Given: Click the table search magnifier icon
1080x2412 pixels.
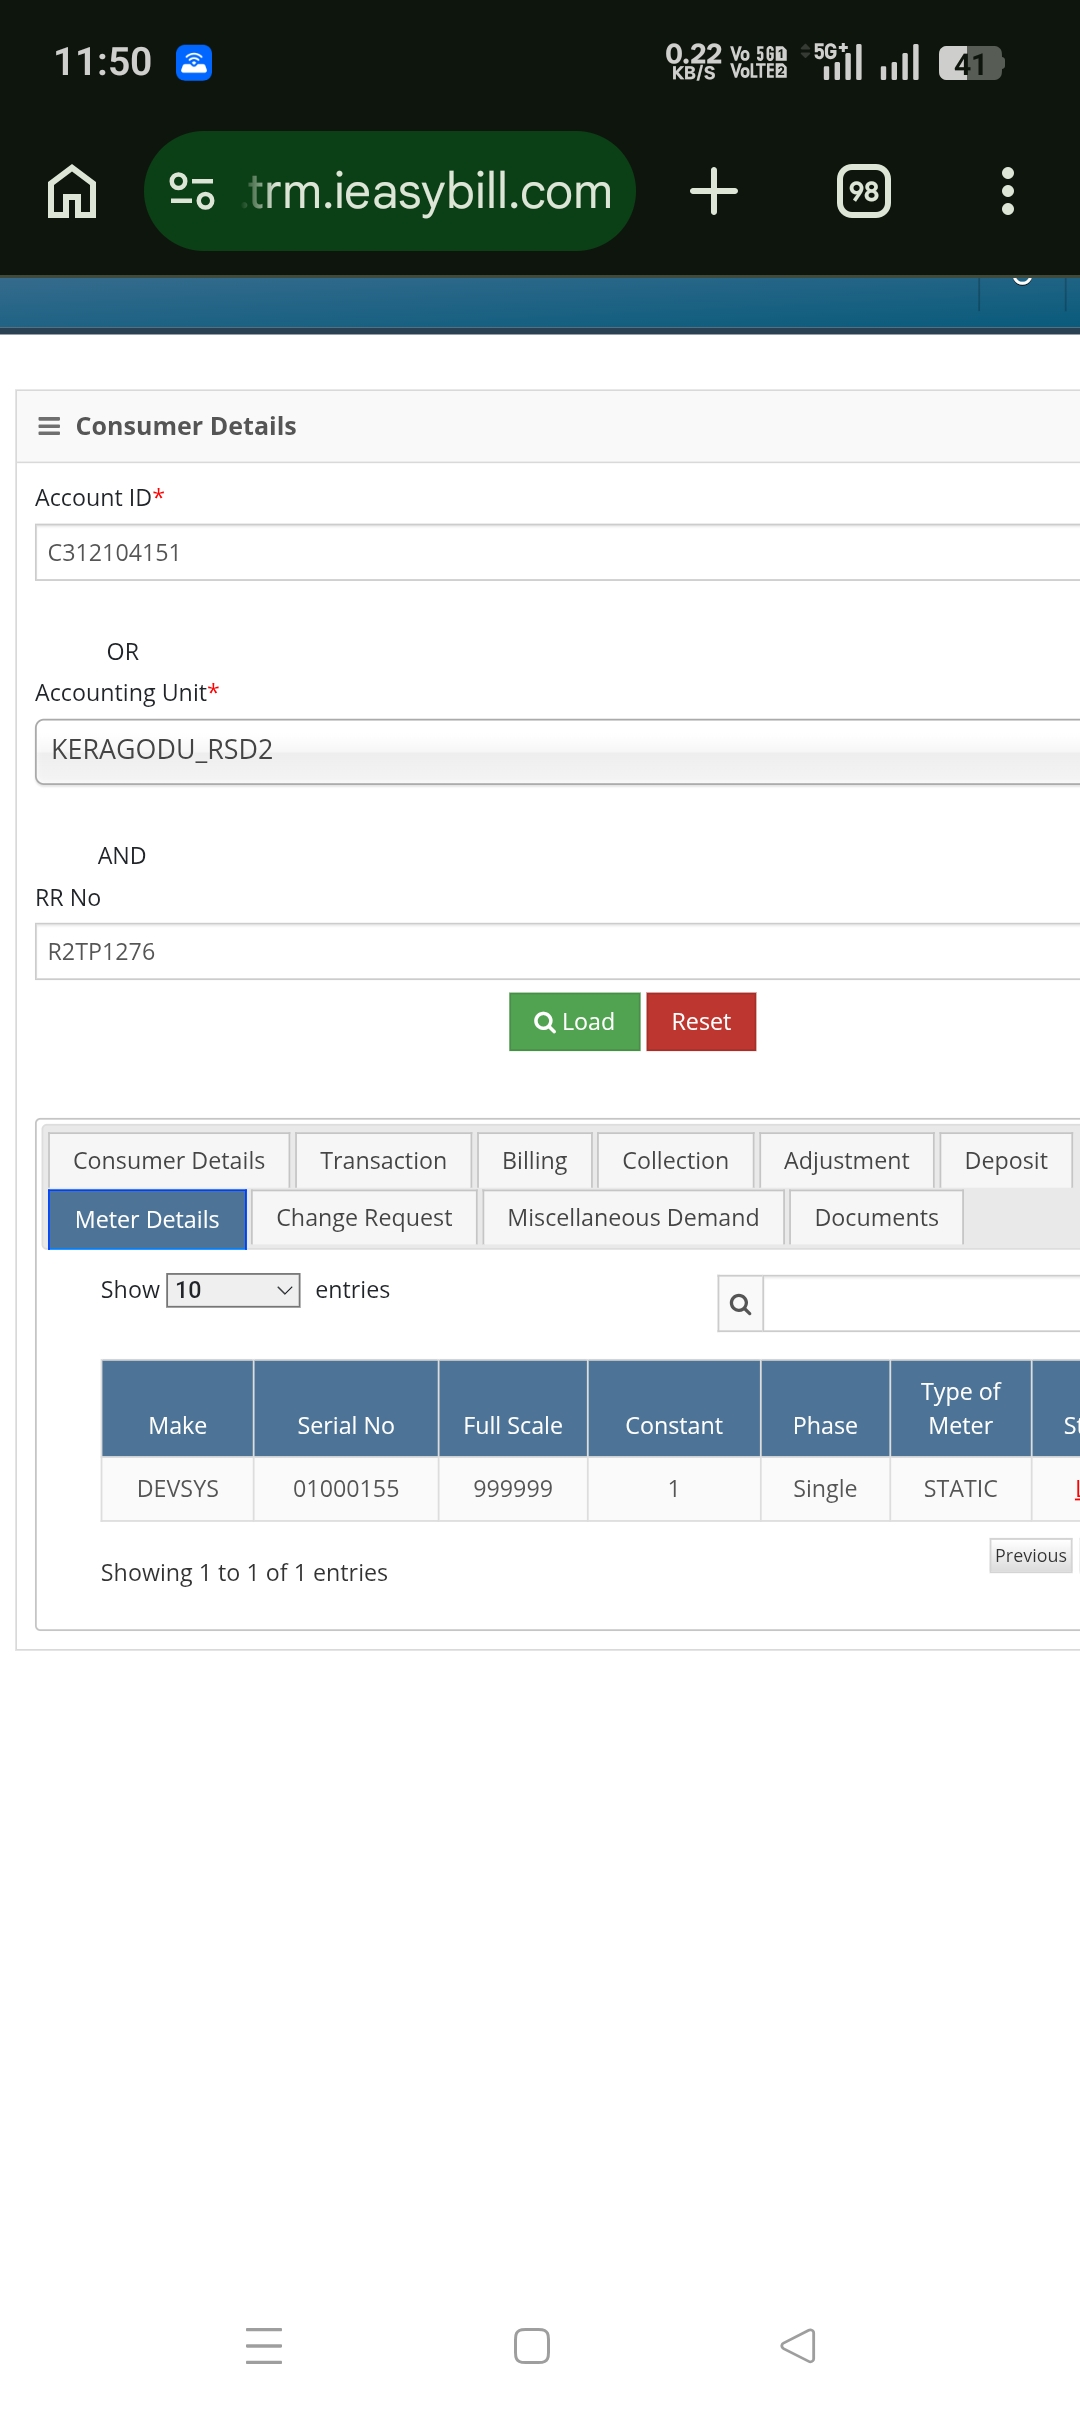Looking at the screenshot, I should click(x=741, y=1304).
